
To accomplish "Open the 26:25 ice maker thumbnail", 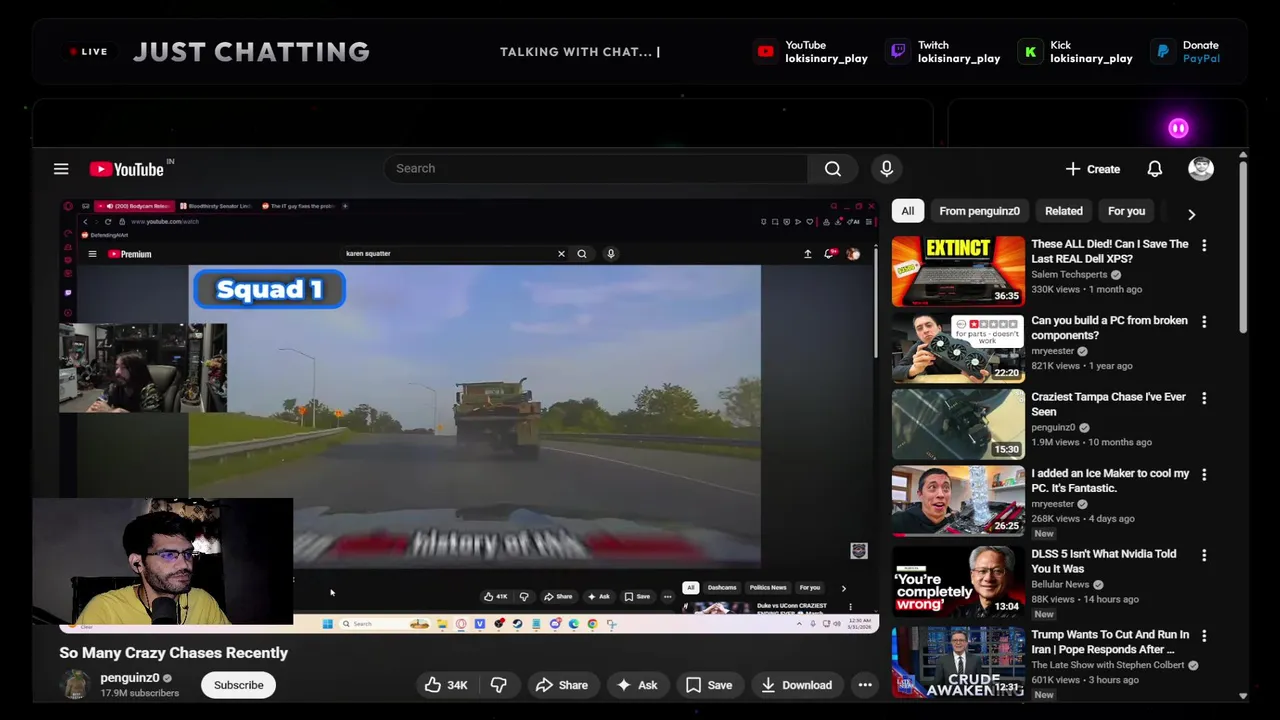I will [958, 501].
